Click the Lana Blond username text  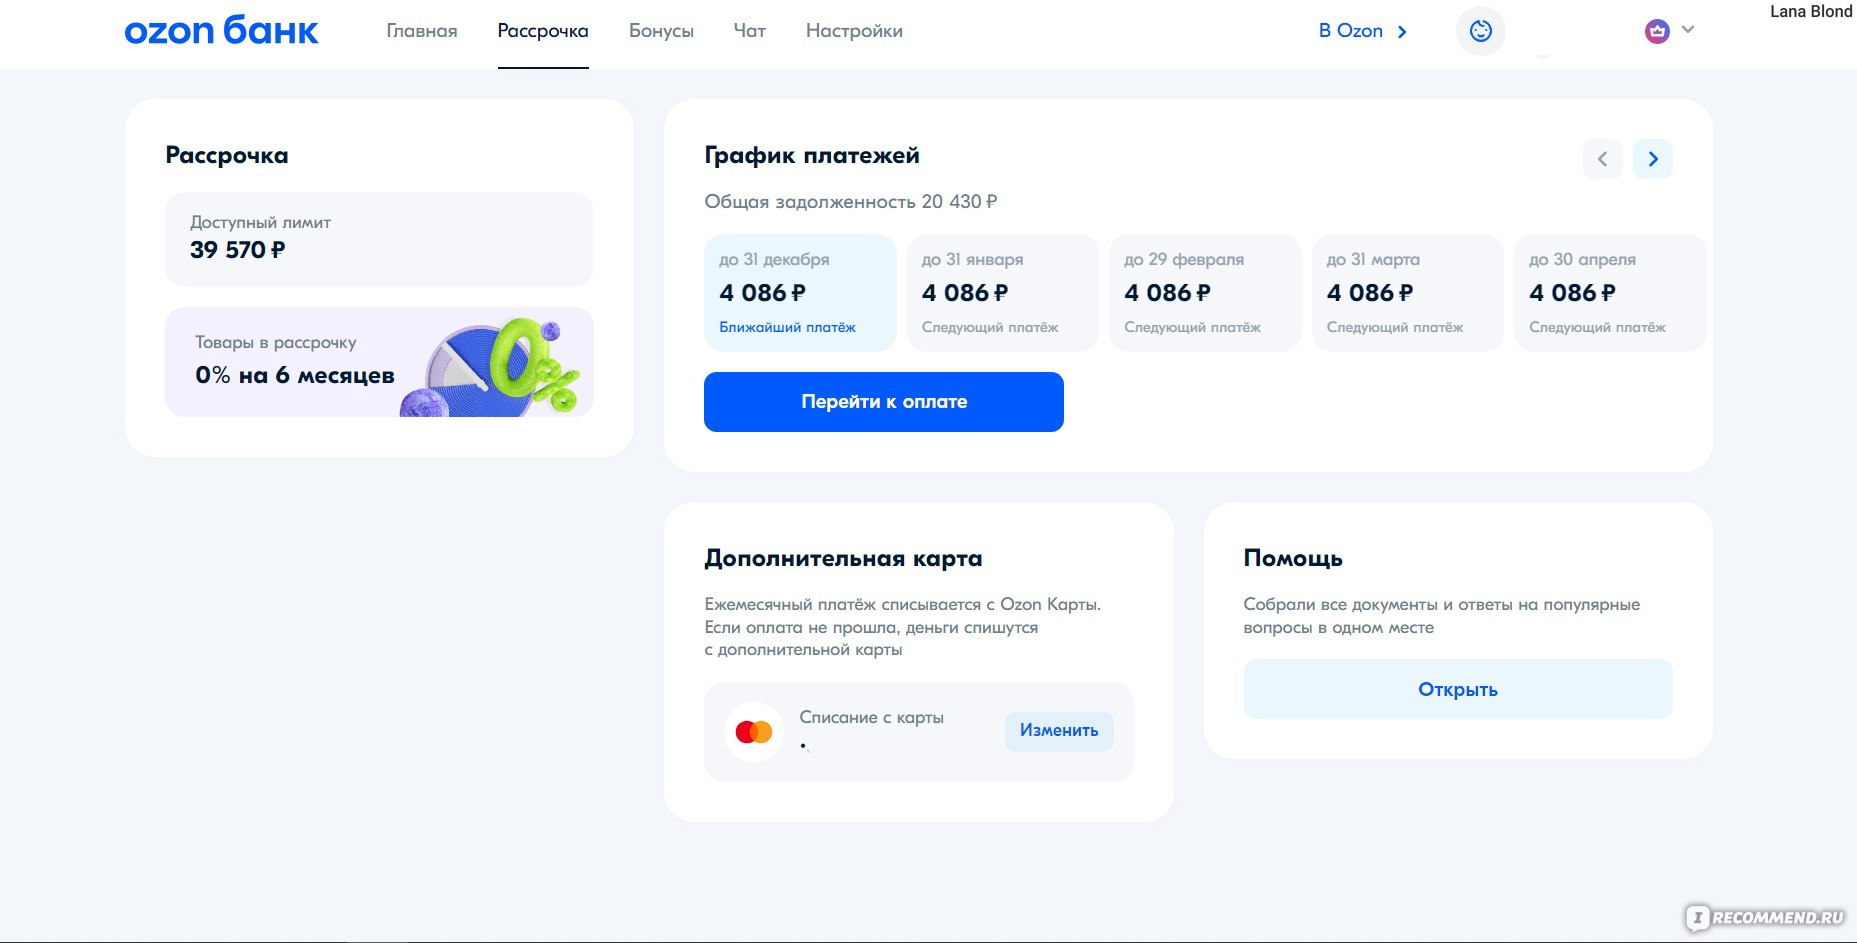click(1811, 11)
